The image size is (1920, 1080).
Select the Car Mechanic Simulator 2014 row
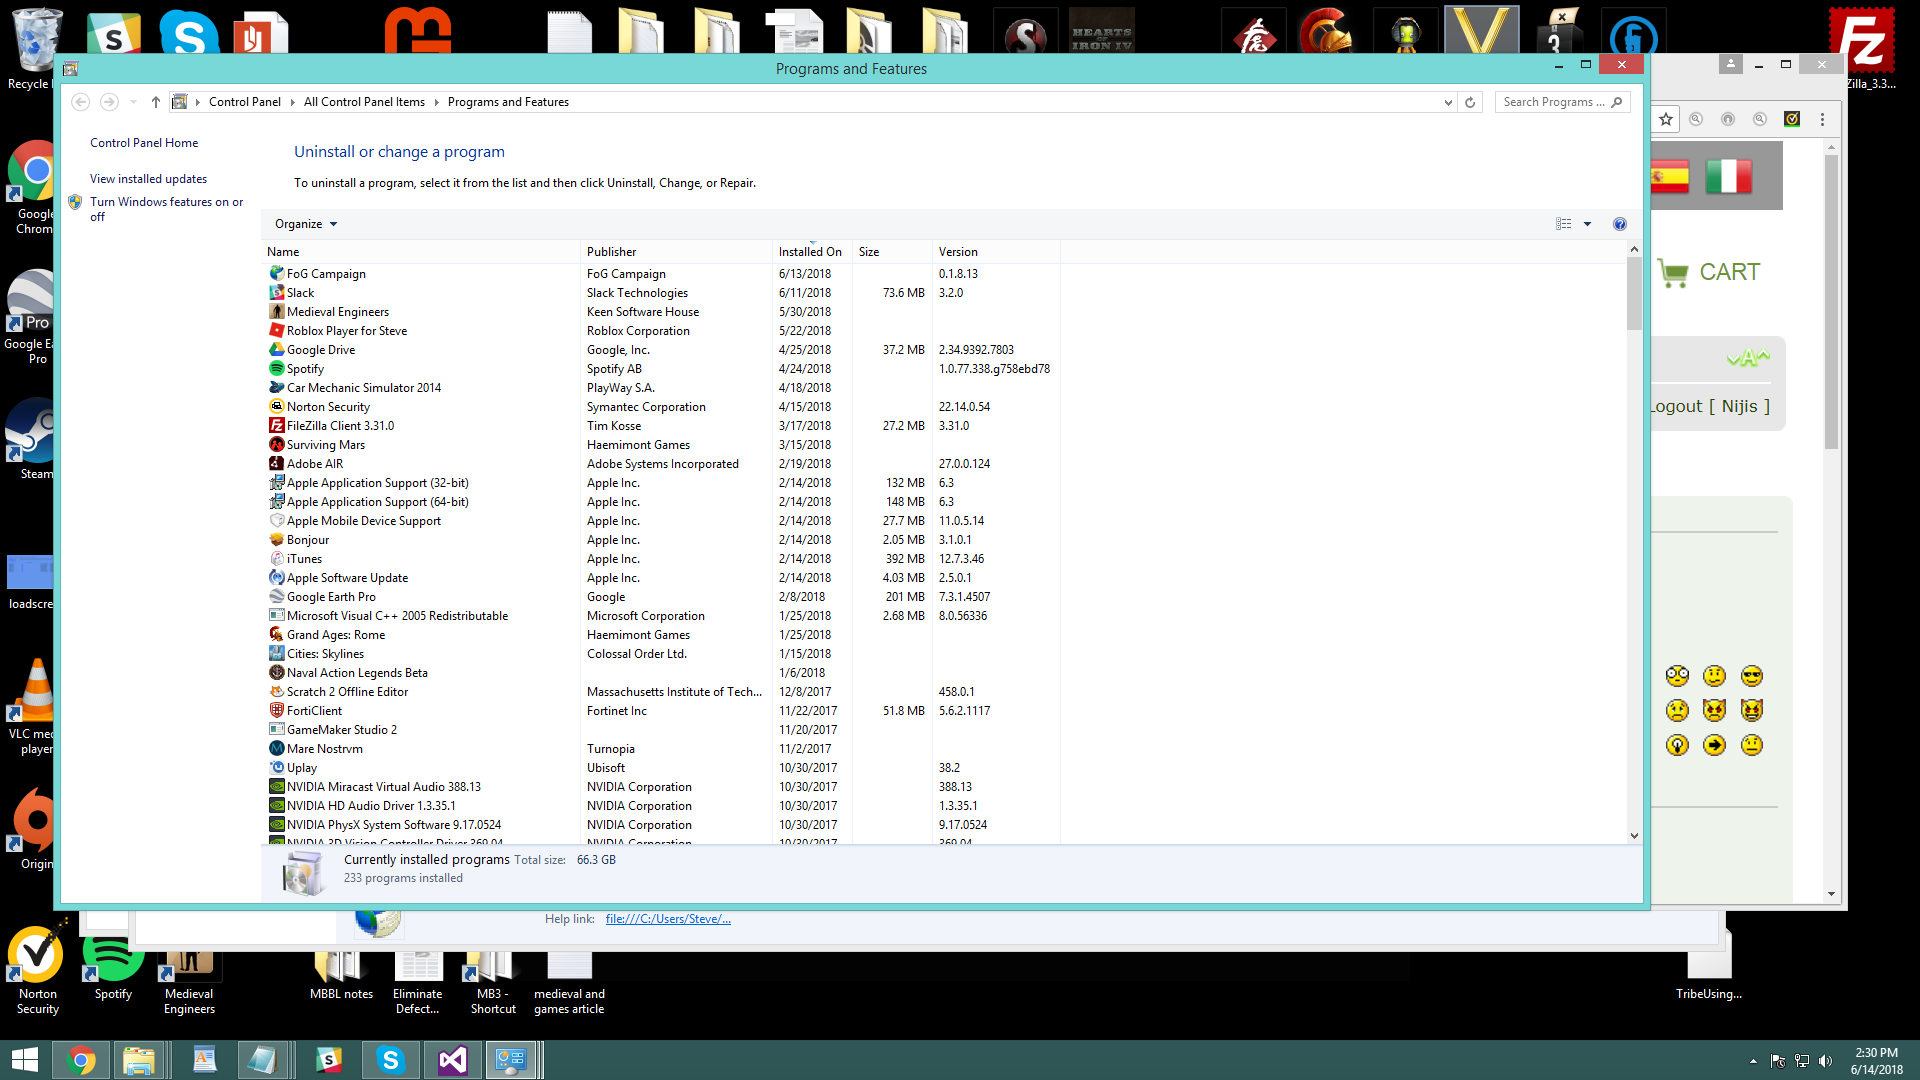pos(662,388)
